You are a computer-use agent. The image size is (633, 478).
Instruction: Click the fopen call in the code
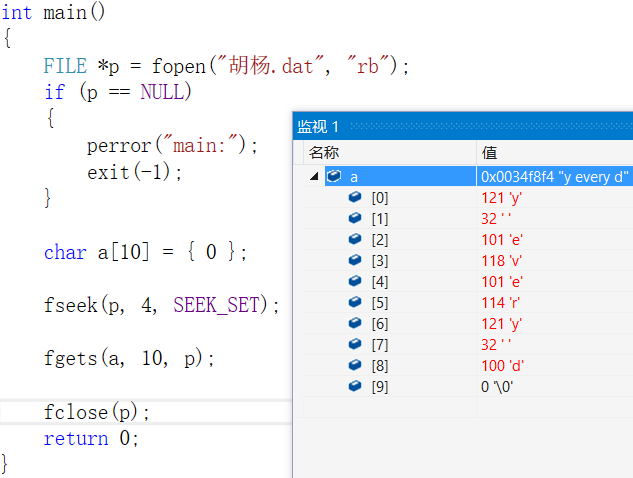[x=179, y=66]
